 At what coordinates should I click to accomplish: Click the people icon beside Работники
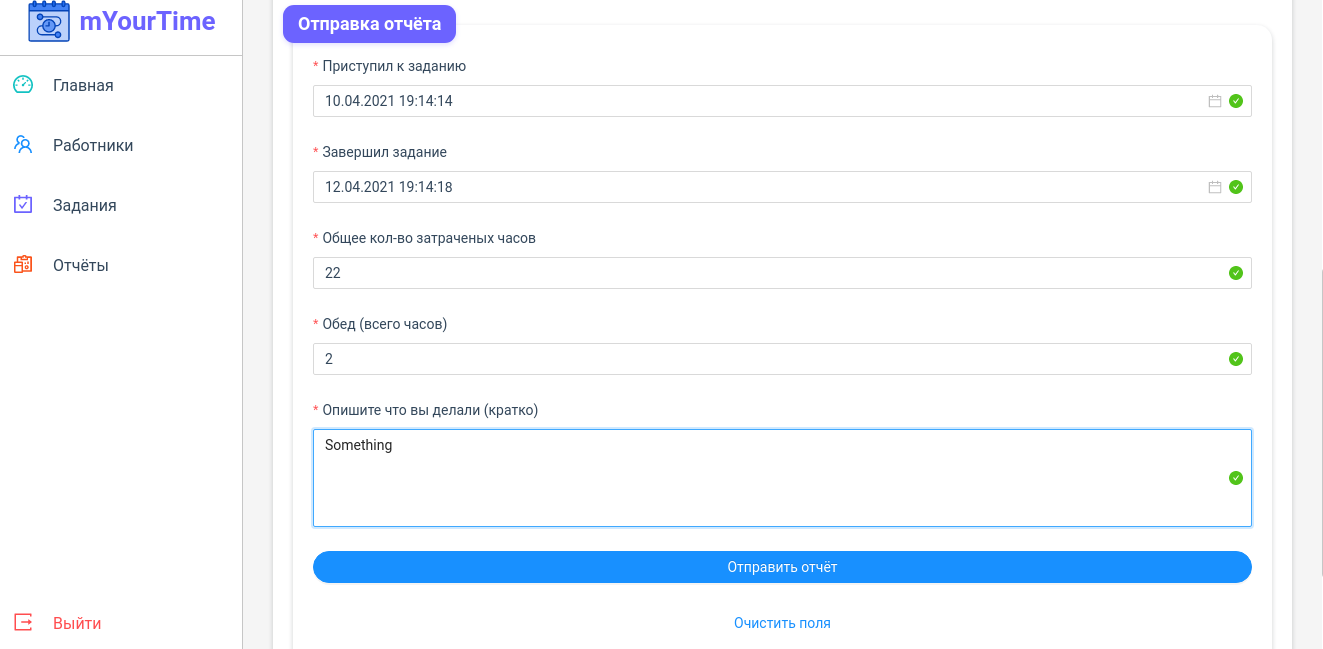[x=23, y=145]
